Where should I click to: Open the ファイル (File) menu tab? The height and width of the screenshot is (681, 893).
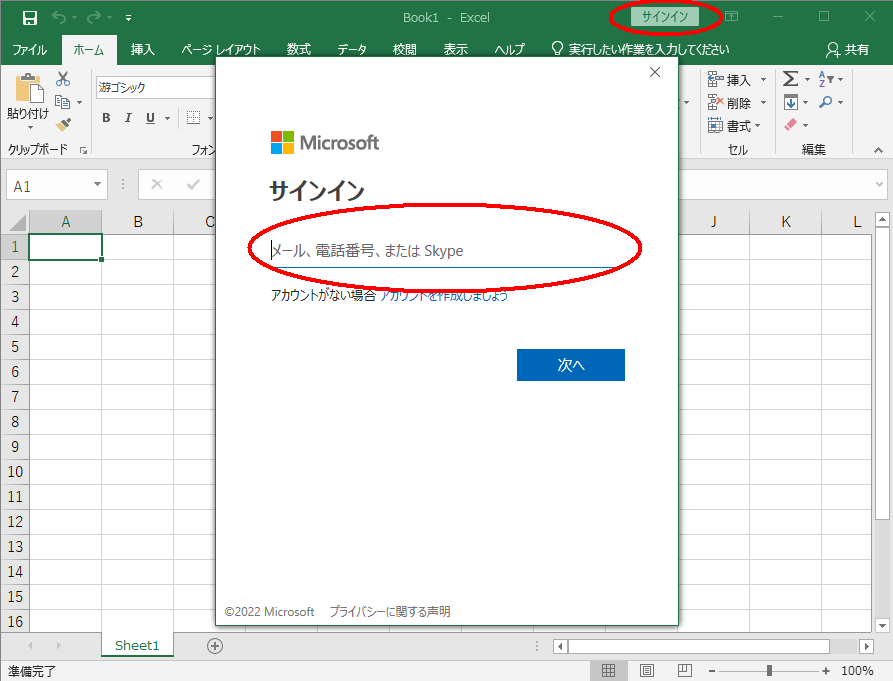(x=30, y=49)
